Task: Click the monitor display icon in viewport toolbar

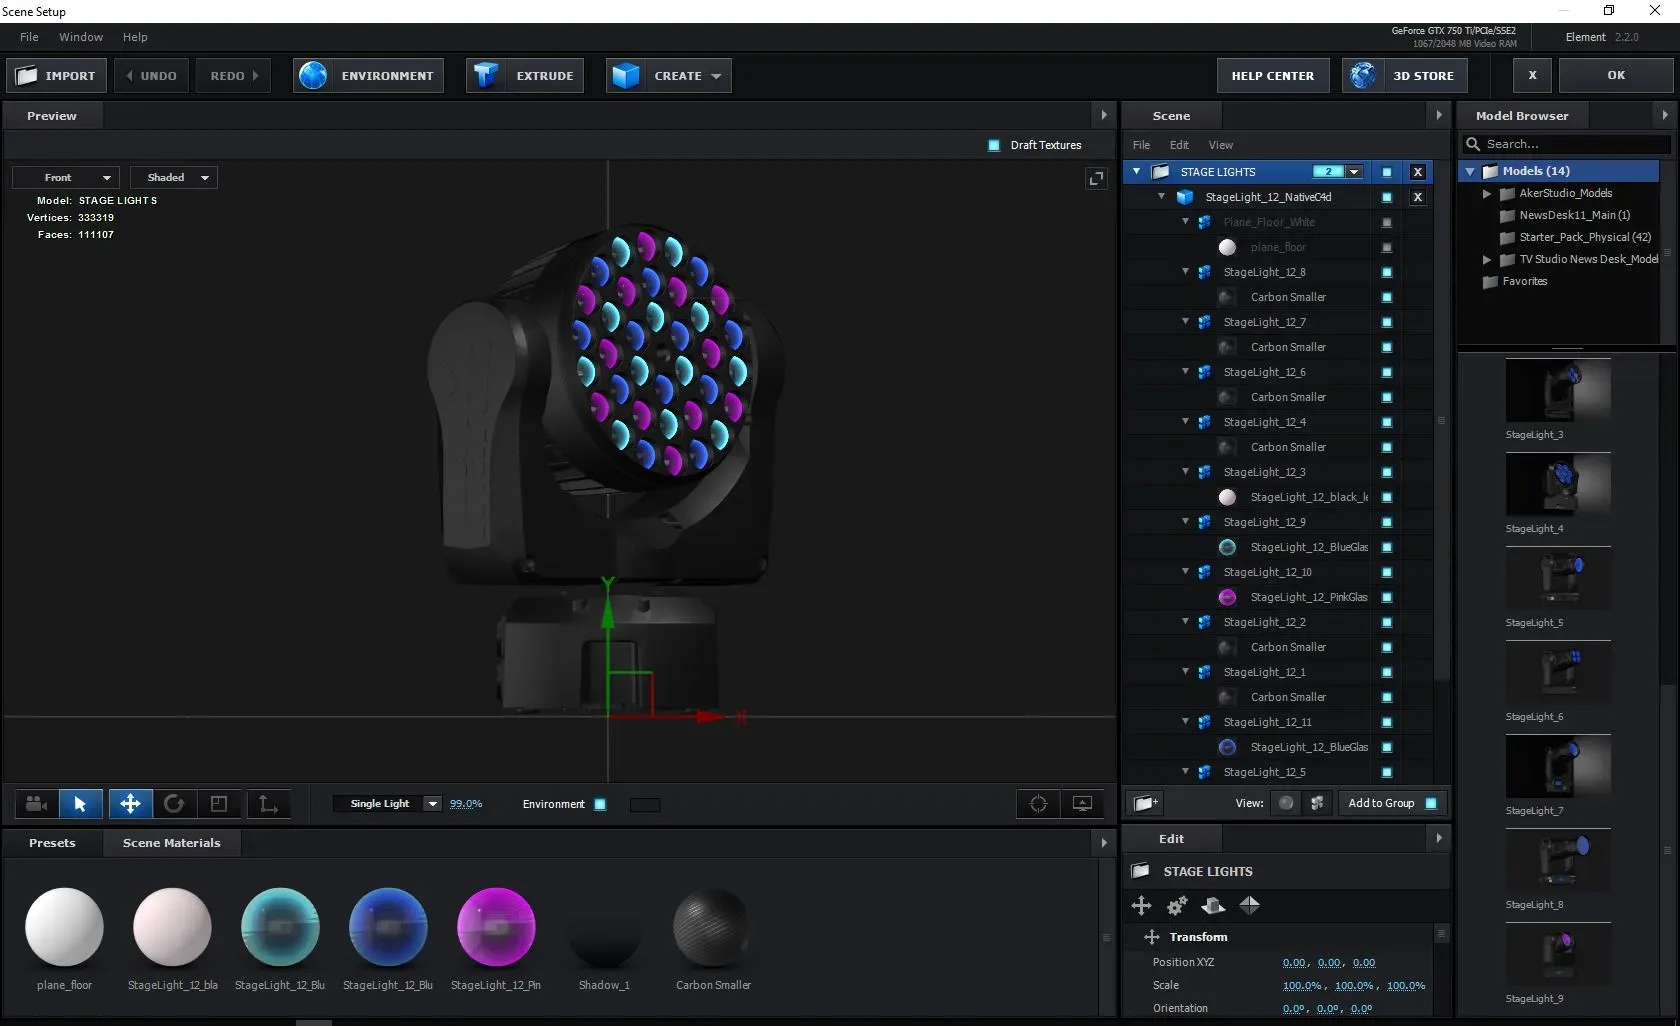Action: (x=1082, y=804)
